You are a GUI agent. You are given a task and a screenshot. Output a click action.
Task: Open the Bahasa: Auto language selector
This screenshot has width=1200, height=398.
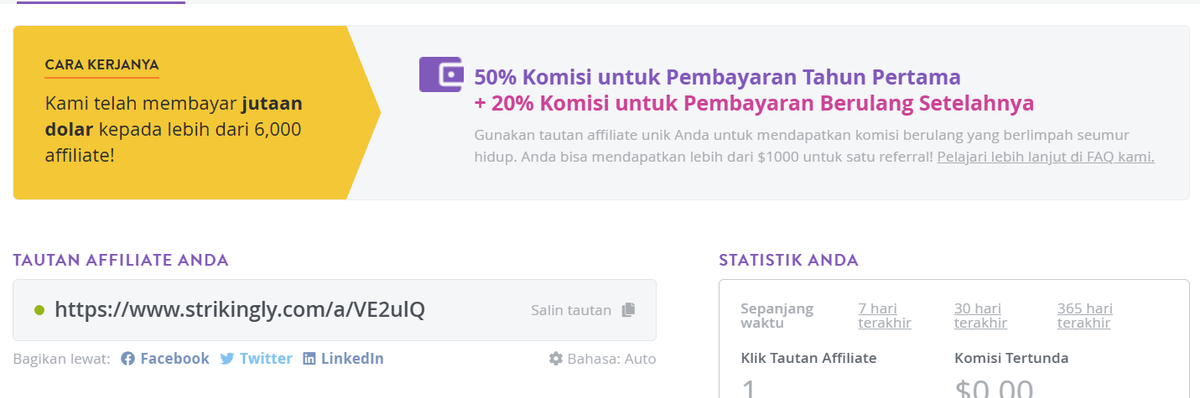point(602,359)
